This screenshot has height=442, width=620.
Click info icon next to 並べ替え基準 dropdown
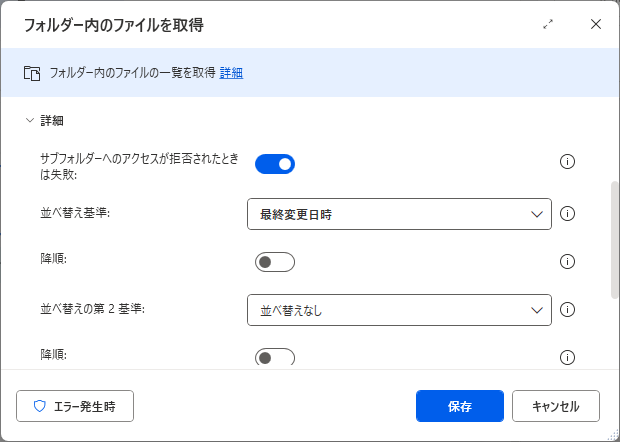tap(567, 214)
